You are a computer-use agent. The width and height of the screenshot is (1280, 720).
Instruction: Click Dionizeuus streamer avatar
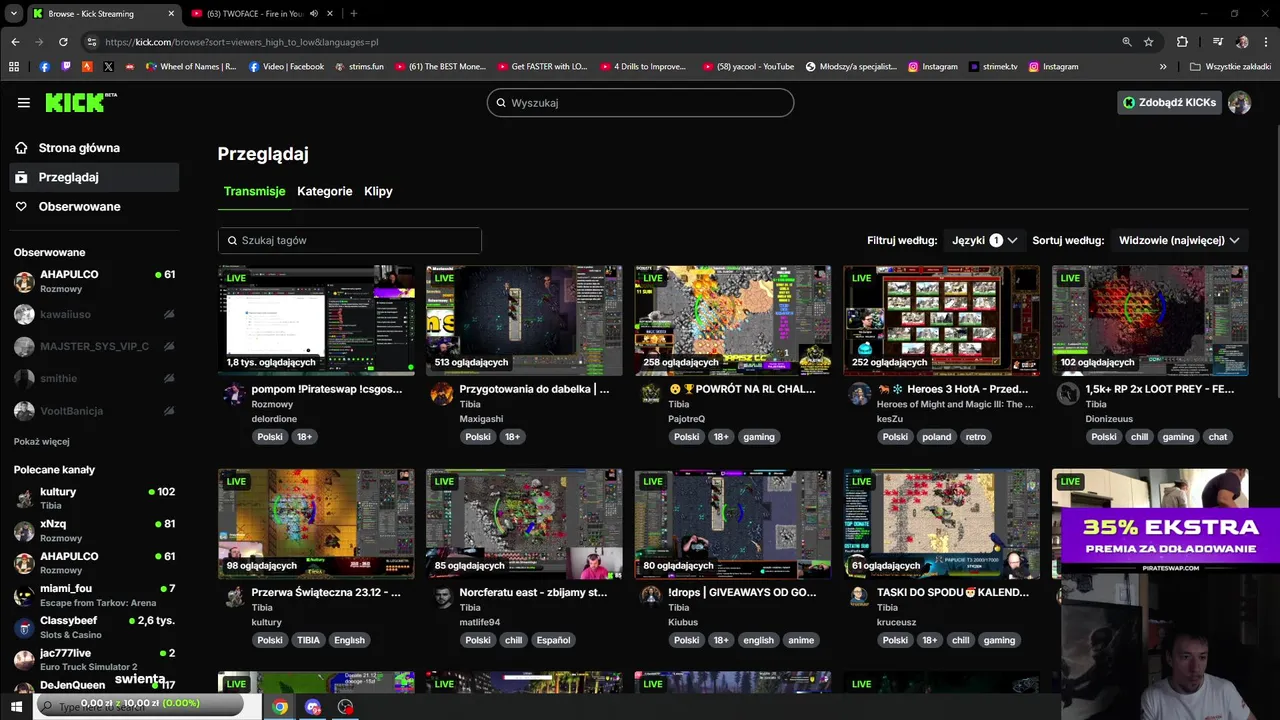tap(1068, 393)
